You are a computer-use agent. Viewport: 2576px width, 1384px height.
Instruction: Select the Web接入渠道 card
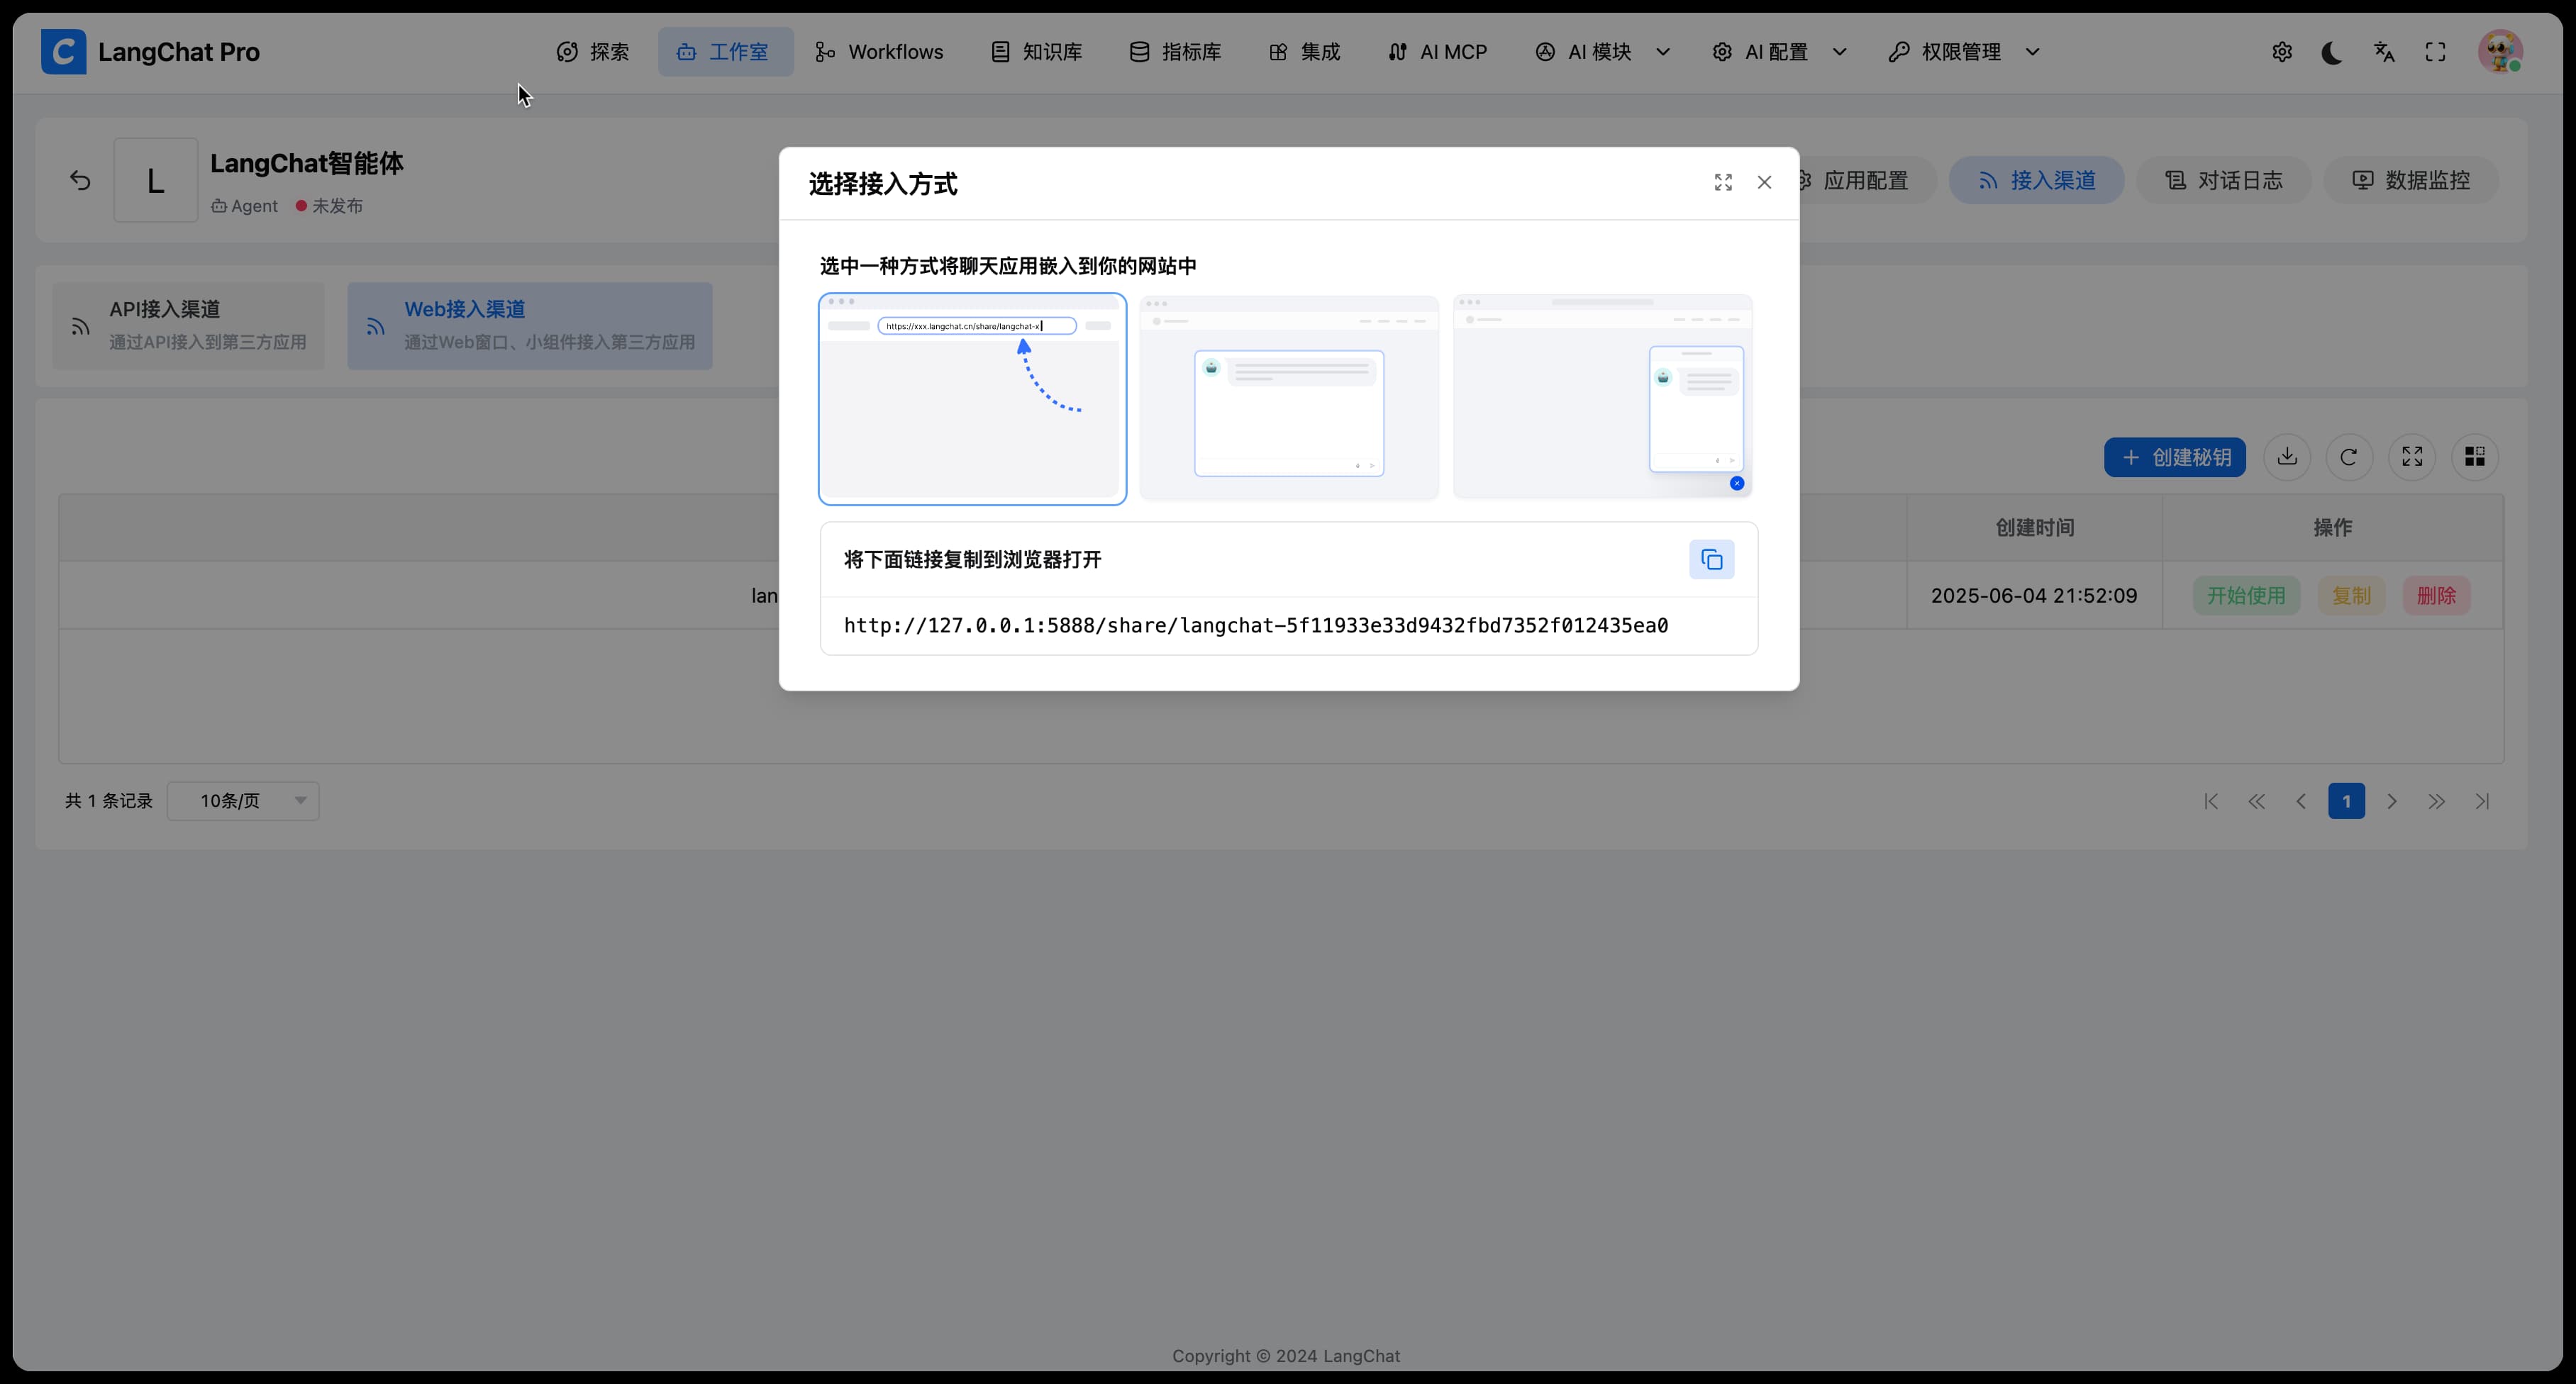(x=530, y=326)
